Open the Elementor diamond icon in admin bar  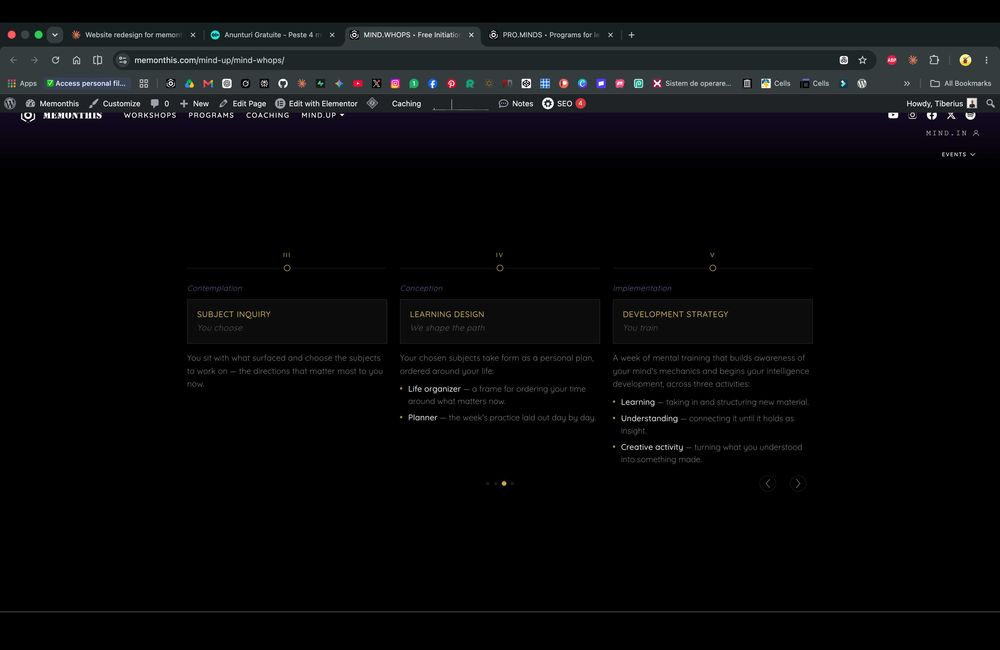point(372,103)
